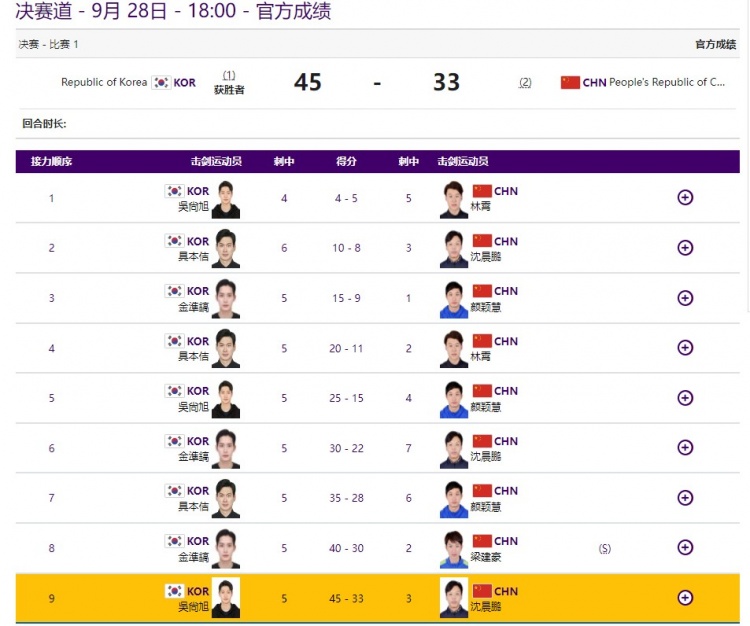Open Korean fencer photo in leg 5
The width and height of the screenshot is (750, 626).
coord(226,399)
